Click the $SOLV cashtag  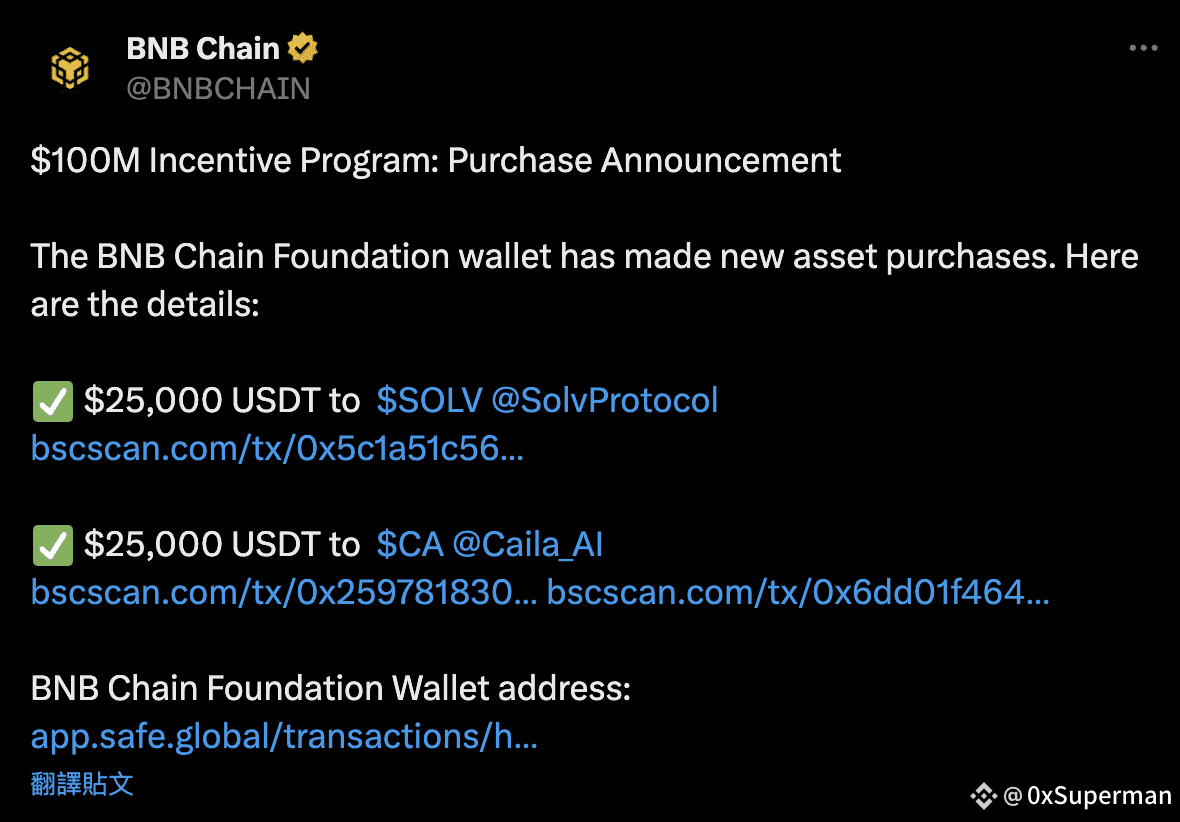click(x=429, y=400)
